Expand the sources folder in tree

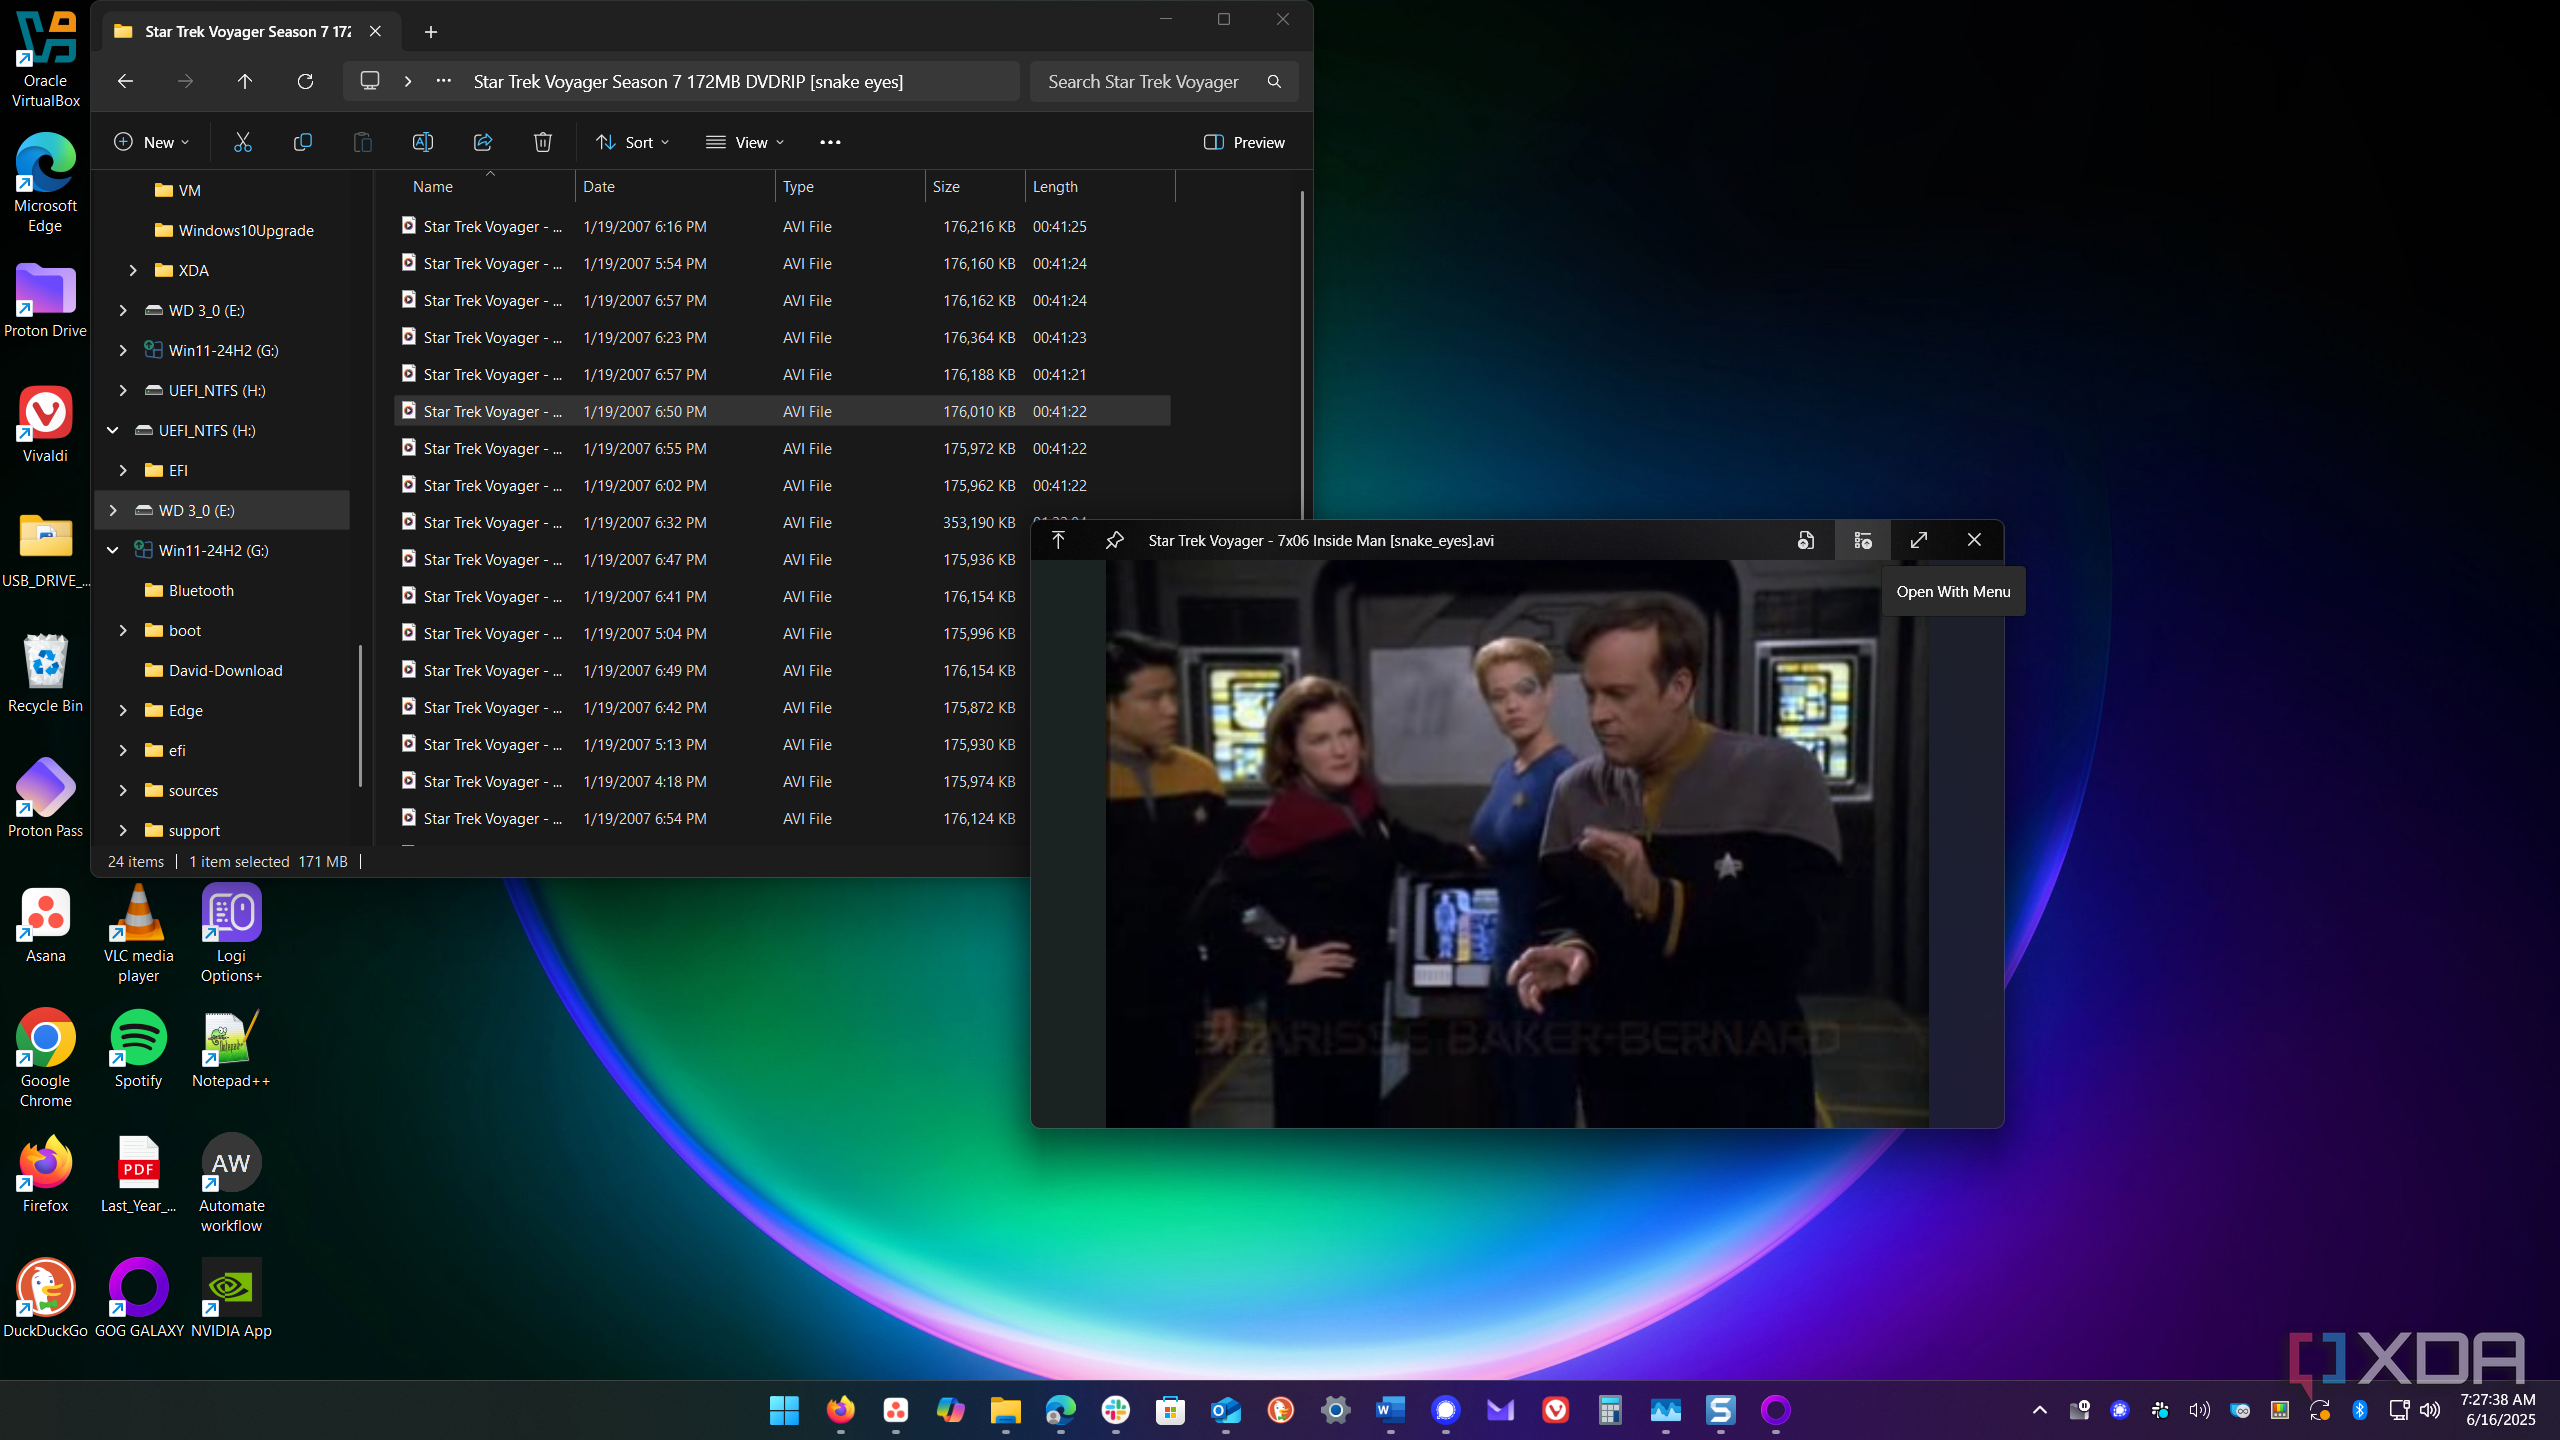pyautogui.click(x=123, y=790)
